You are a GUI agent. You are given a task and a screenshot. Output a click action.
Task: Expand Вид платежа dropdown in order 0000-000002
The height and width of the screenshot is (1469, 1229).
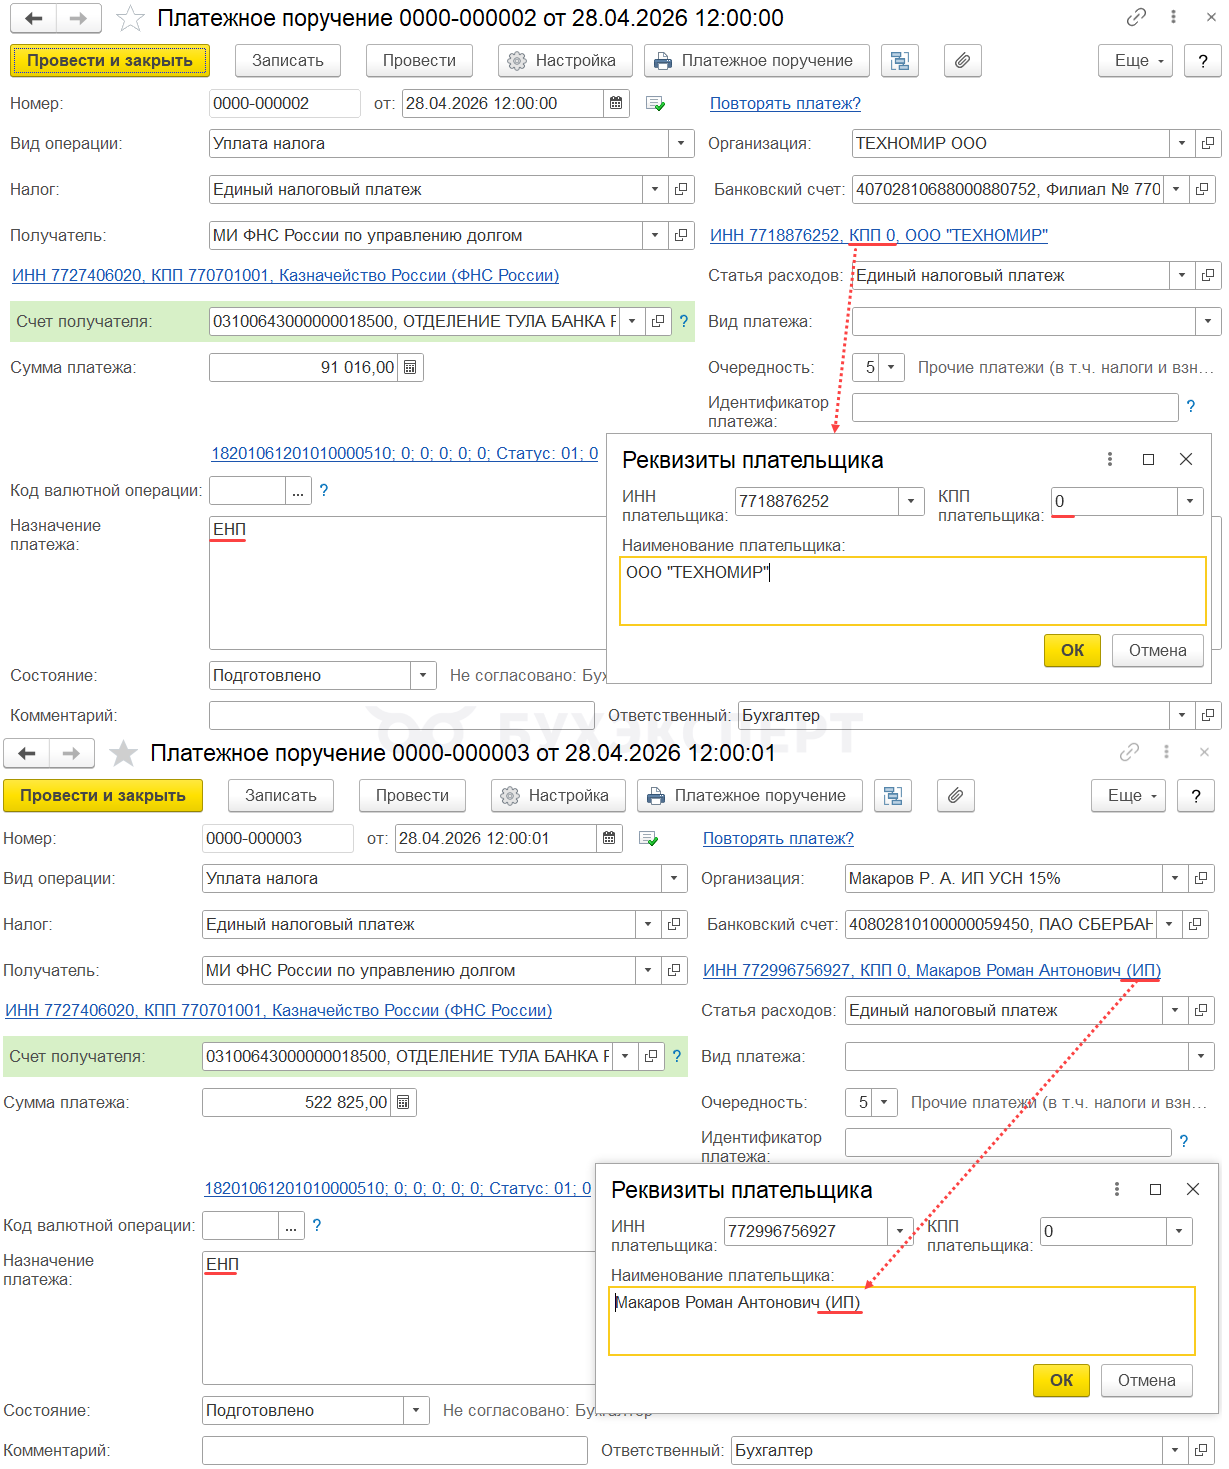[x=1208, y=321]
